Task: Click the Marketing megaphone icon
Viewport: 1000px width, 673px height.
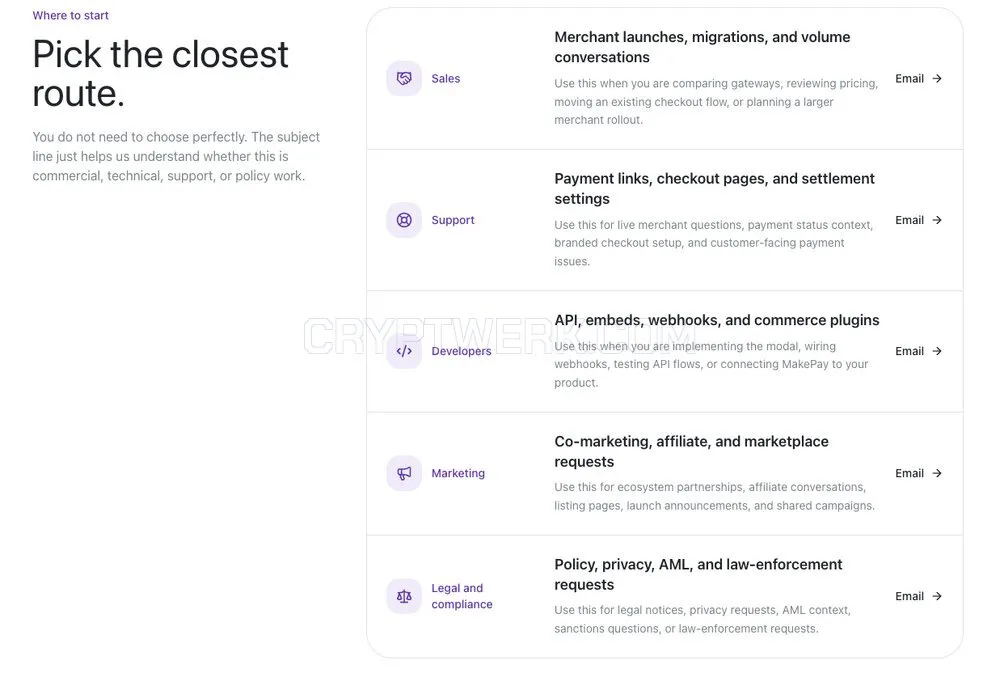Action: point(404,473)
